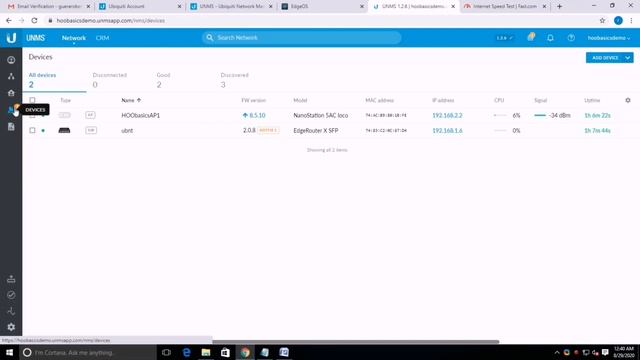Switch to the Ubiquiti Account browser tab
Screen dimensions: 640x360
coord(140,7)
